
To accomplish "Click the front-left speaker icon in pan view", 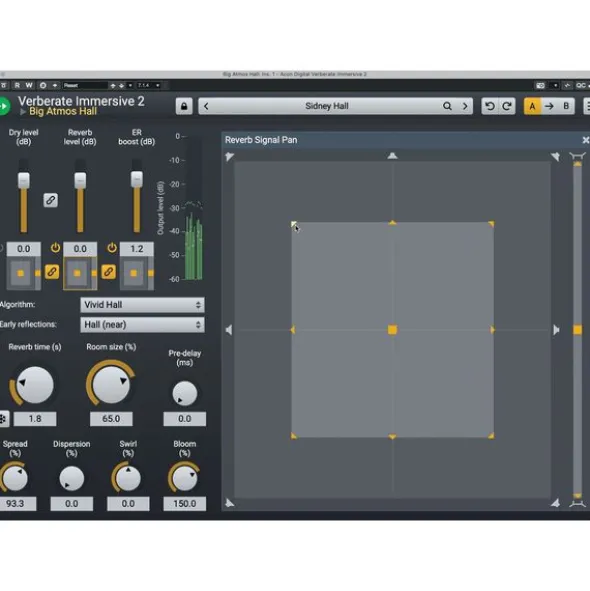I will (229, 156).
